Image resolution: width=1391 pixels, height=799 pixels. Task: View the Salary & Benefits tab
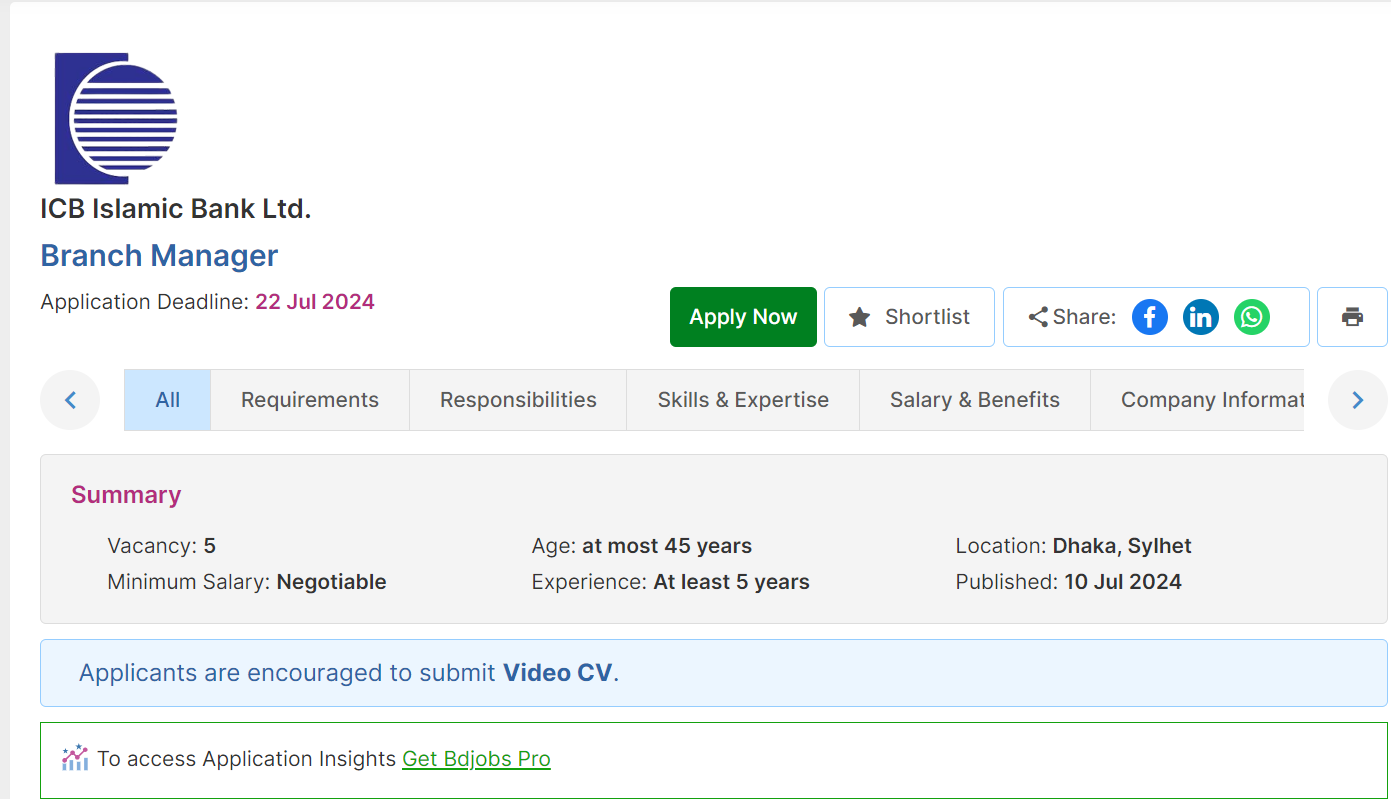975,400
